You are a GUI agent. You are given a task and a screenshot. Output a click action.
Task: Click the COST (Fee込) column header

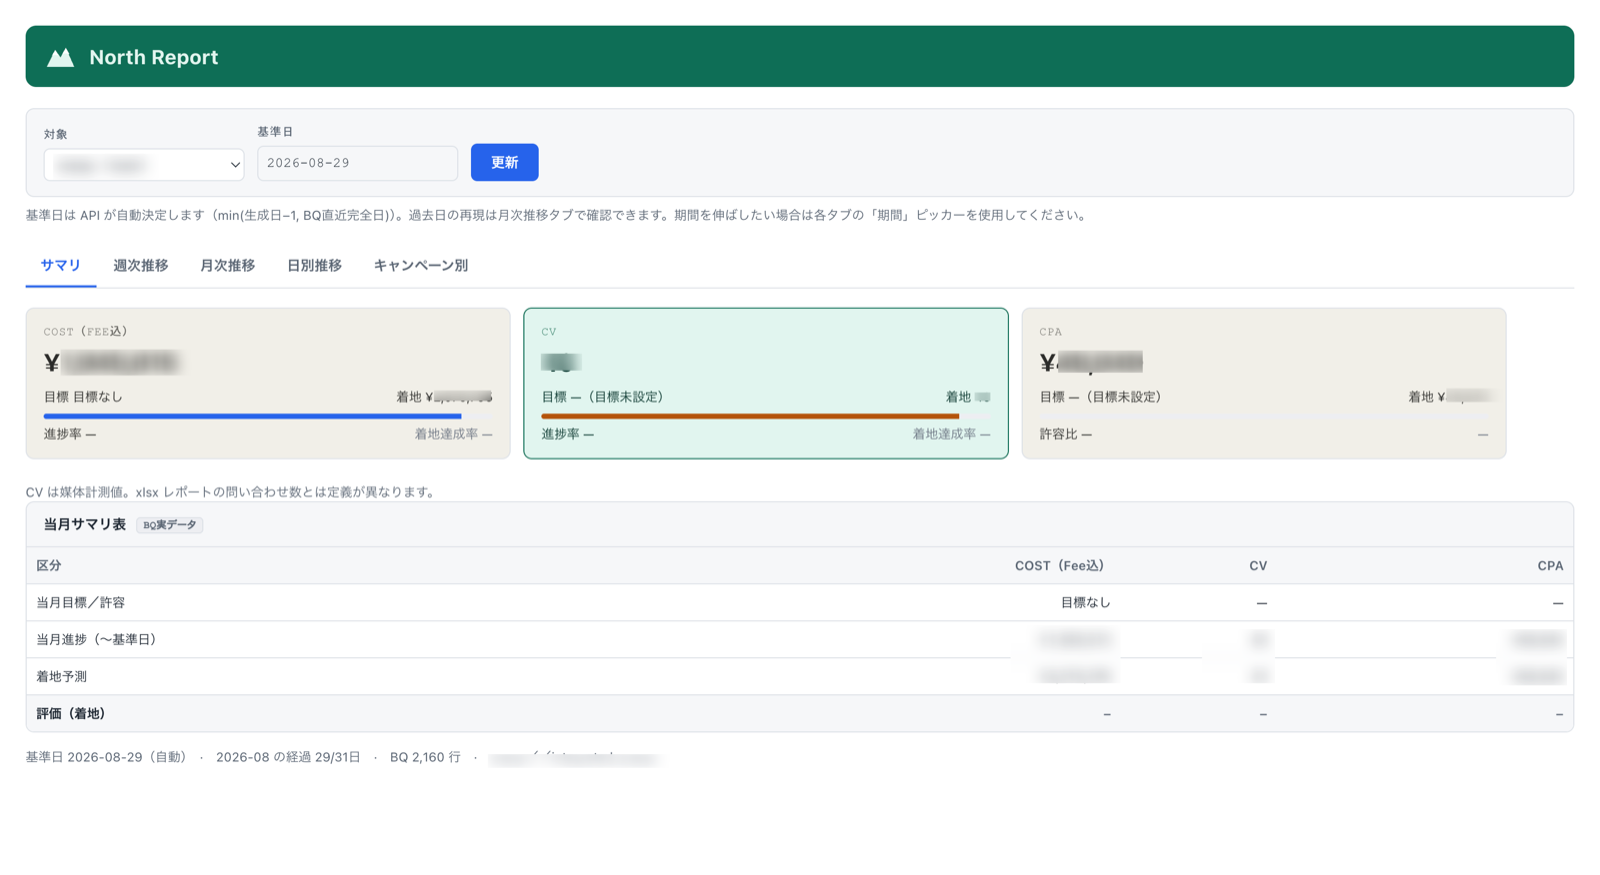click(1060, 566)
